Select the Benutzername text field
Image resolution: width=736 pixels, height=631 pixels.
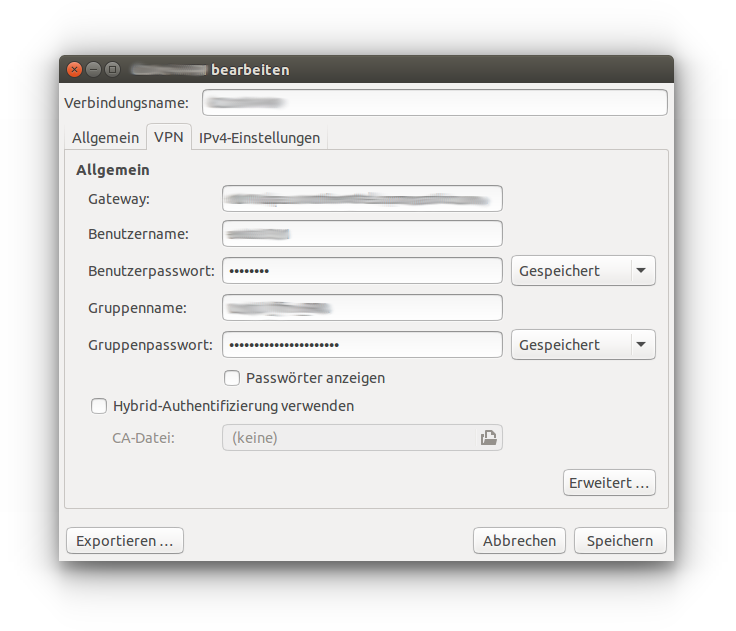pyautogui.click(x=362, y=234)
